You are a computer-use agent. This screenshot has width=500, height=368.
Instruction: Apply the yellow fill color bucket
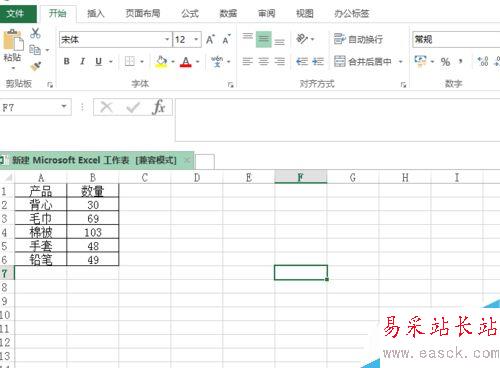(161, 61)
